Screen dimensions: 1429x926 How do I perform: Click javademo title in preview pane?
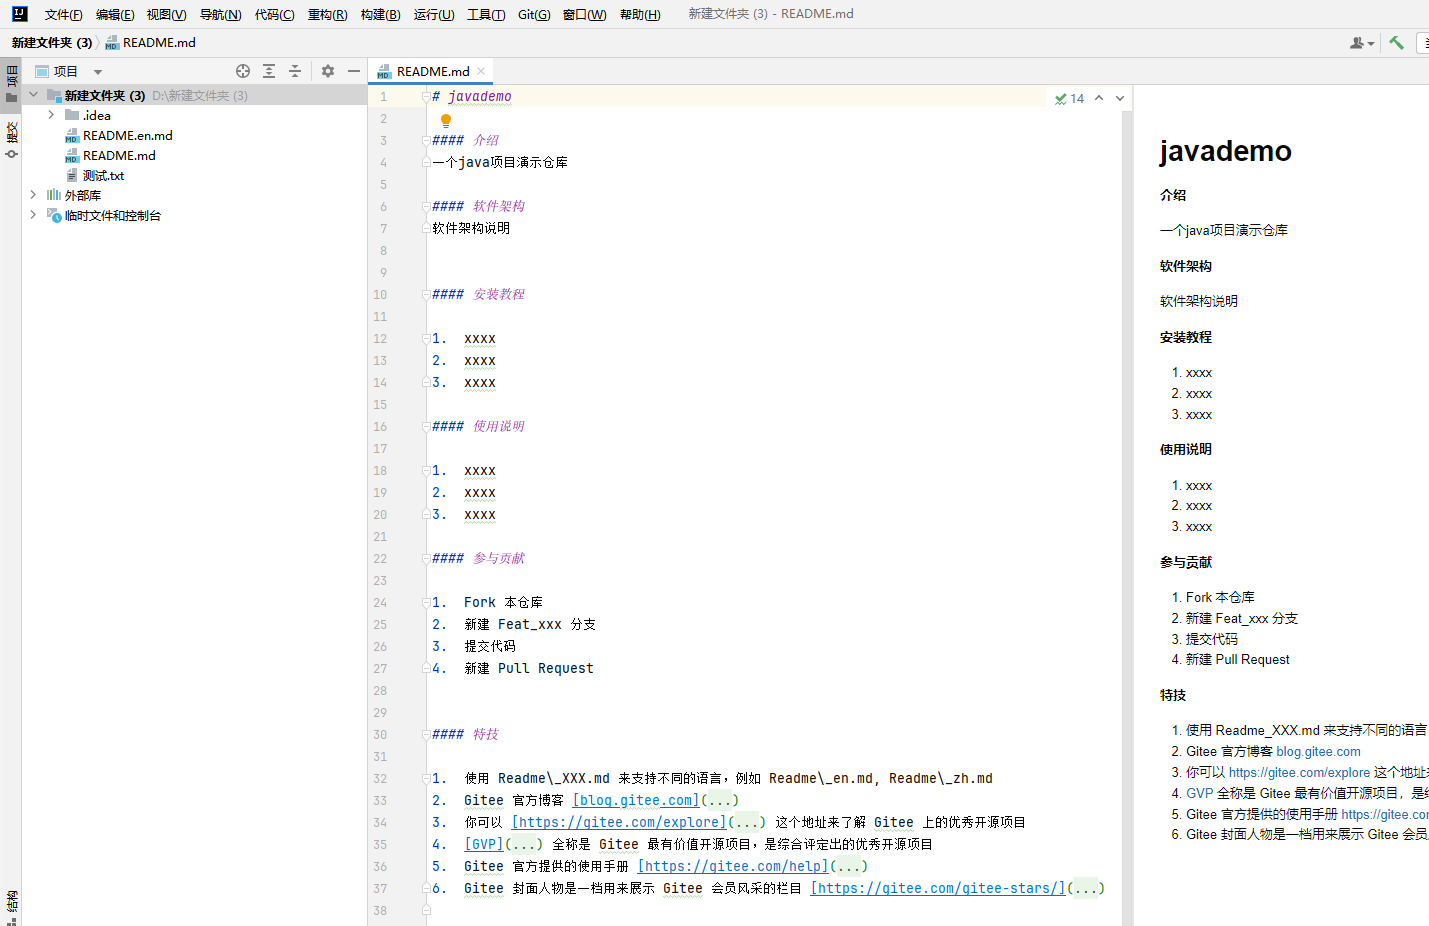point(1225,151)
